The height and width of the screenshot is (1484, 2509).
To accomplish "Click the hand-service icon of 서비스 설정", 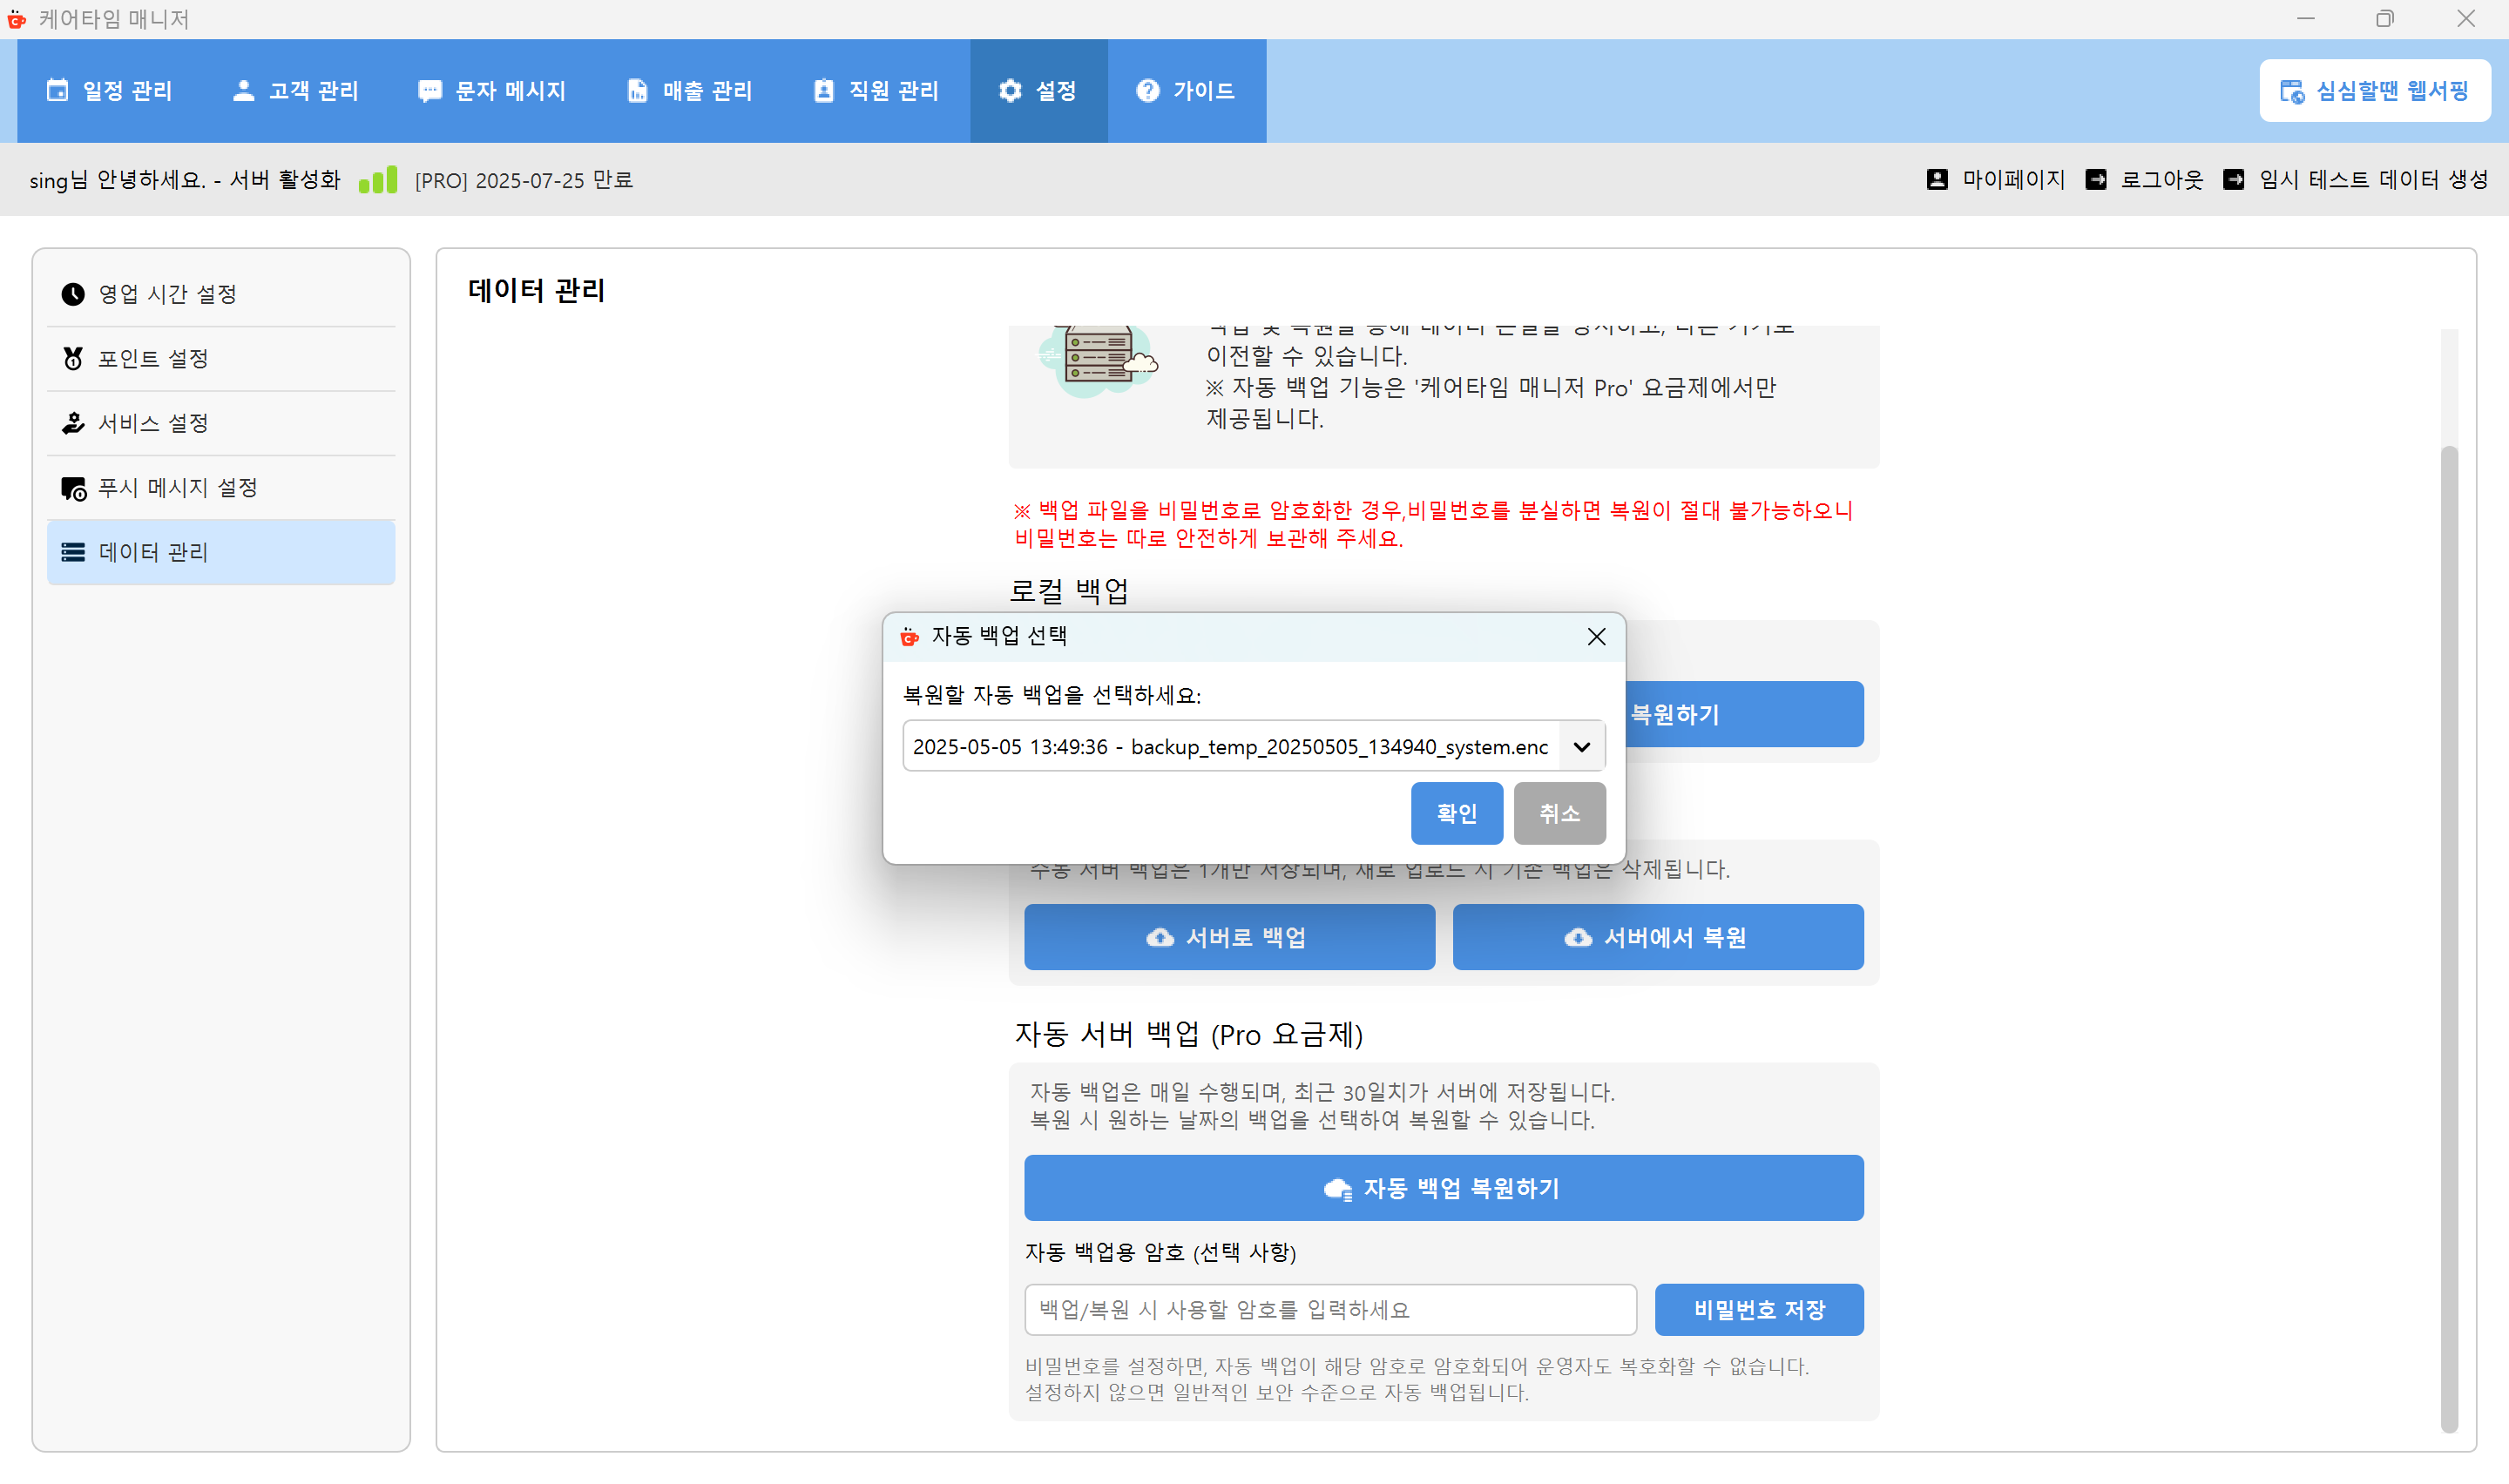I will [73, 423].
